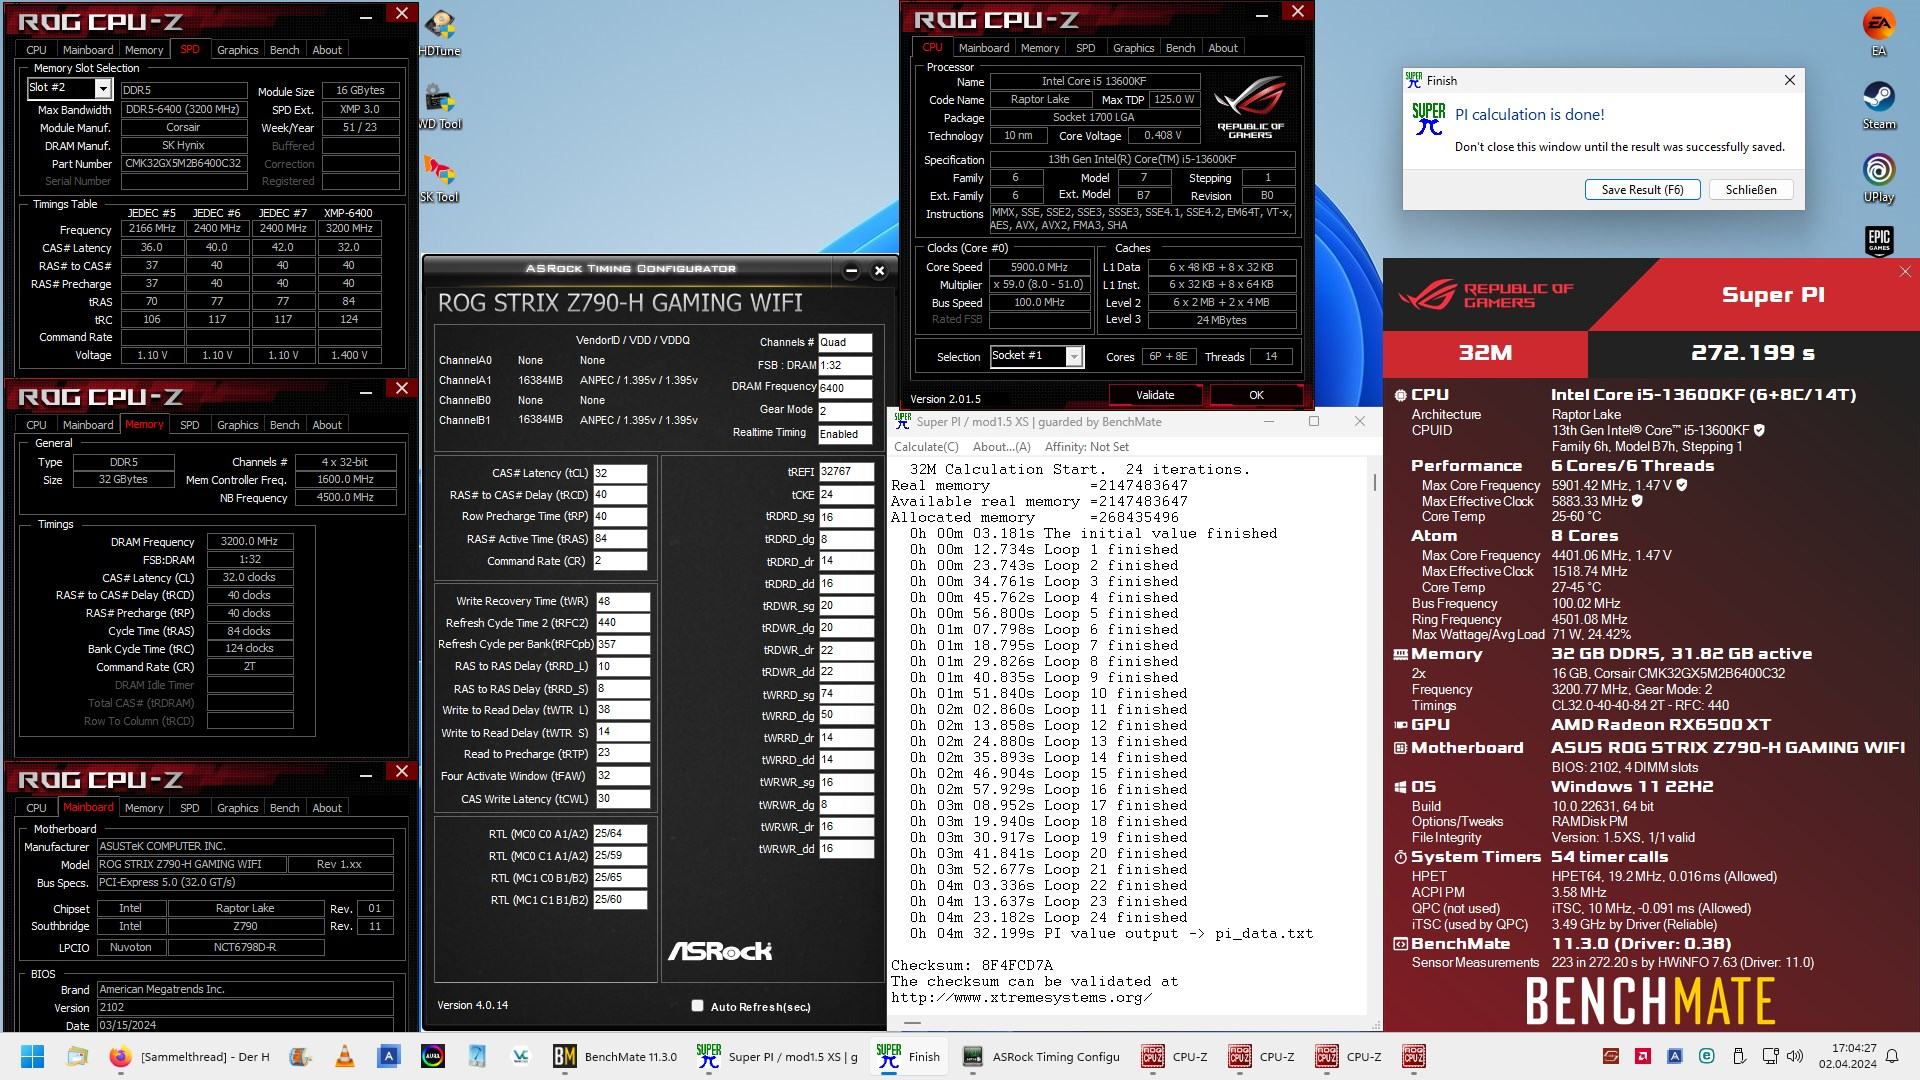Viewport: 1920px width, 1080px height.
Task: Open Graphics tab in top-left CPU-Z window
Action: tap(237, 49)
